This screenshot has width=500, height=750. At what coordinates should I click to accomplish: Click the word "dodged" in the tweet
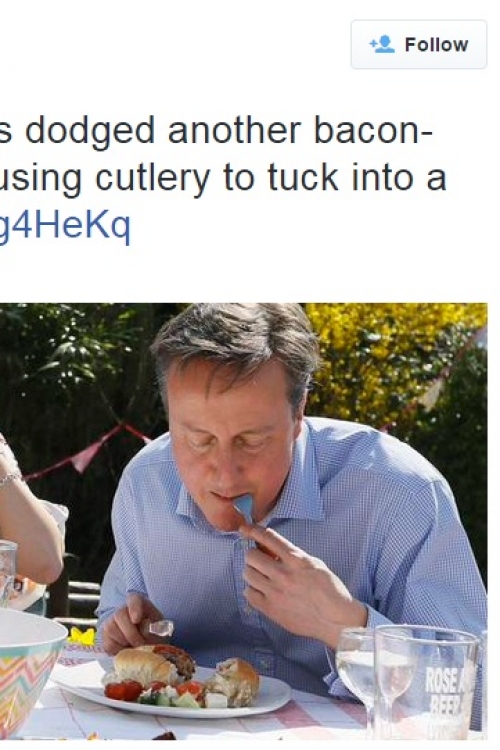90,131
